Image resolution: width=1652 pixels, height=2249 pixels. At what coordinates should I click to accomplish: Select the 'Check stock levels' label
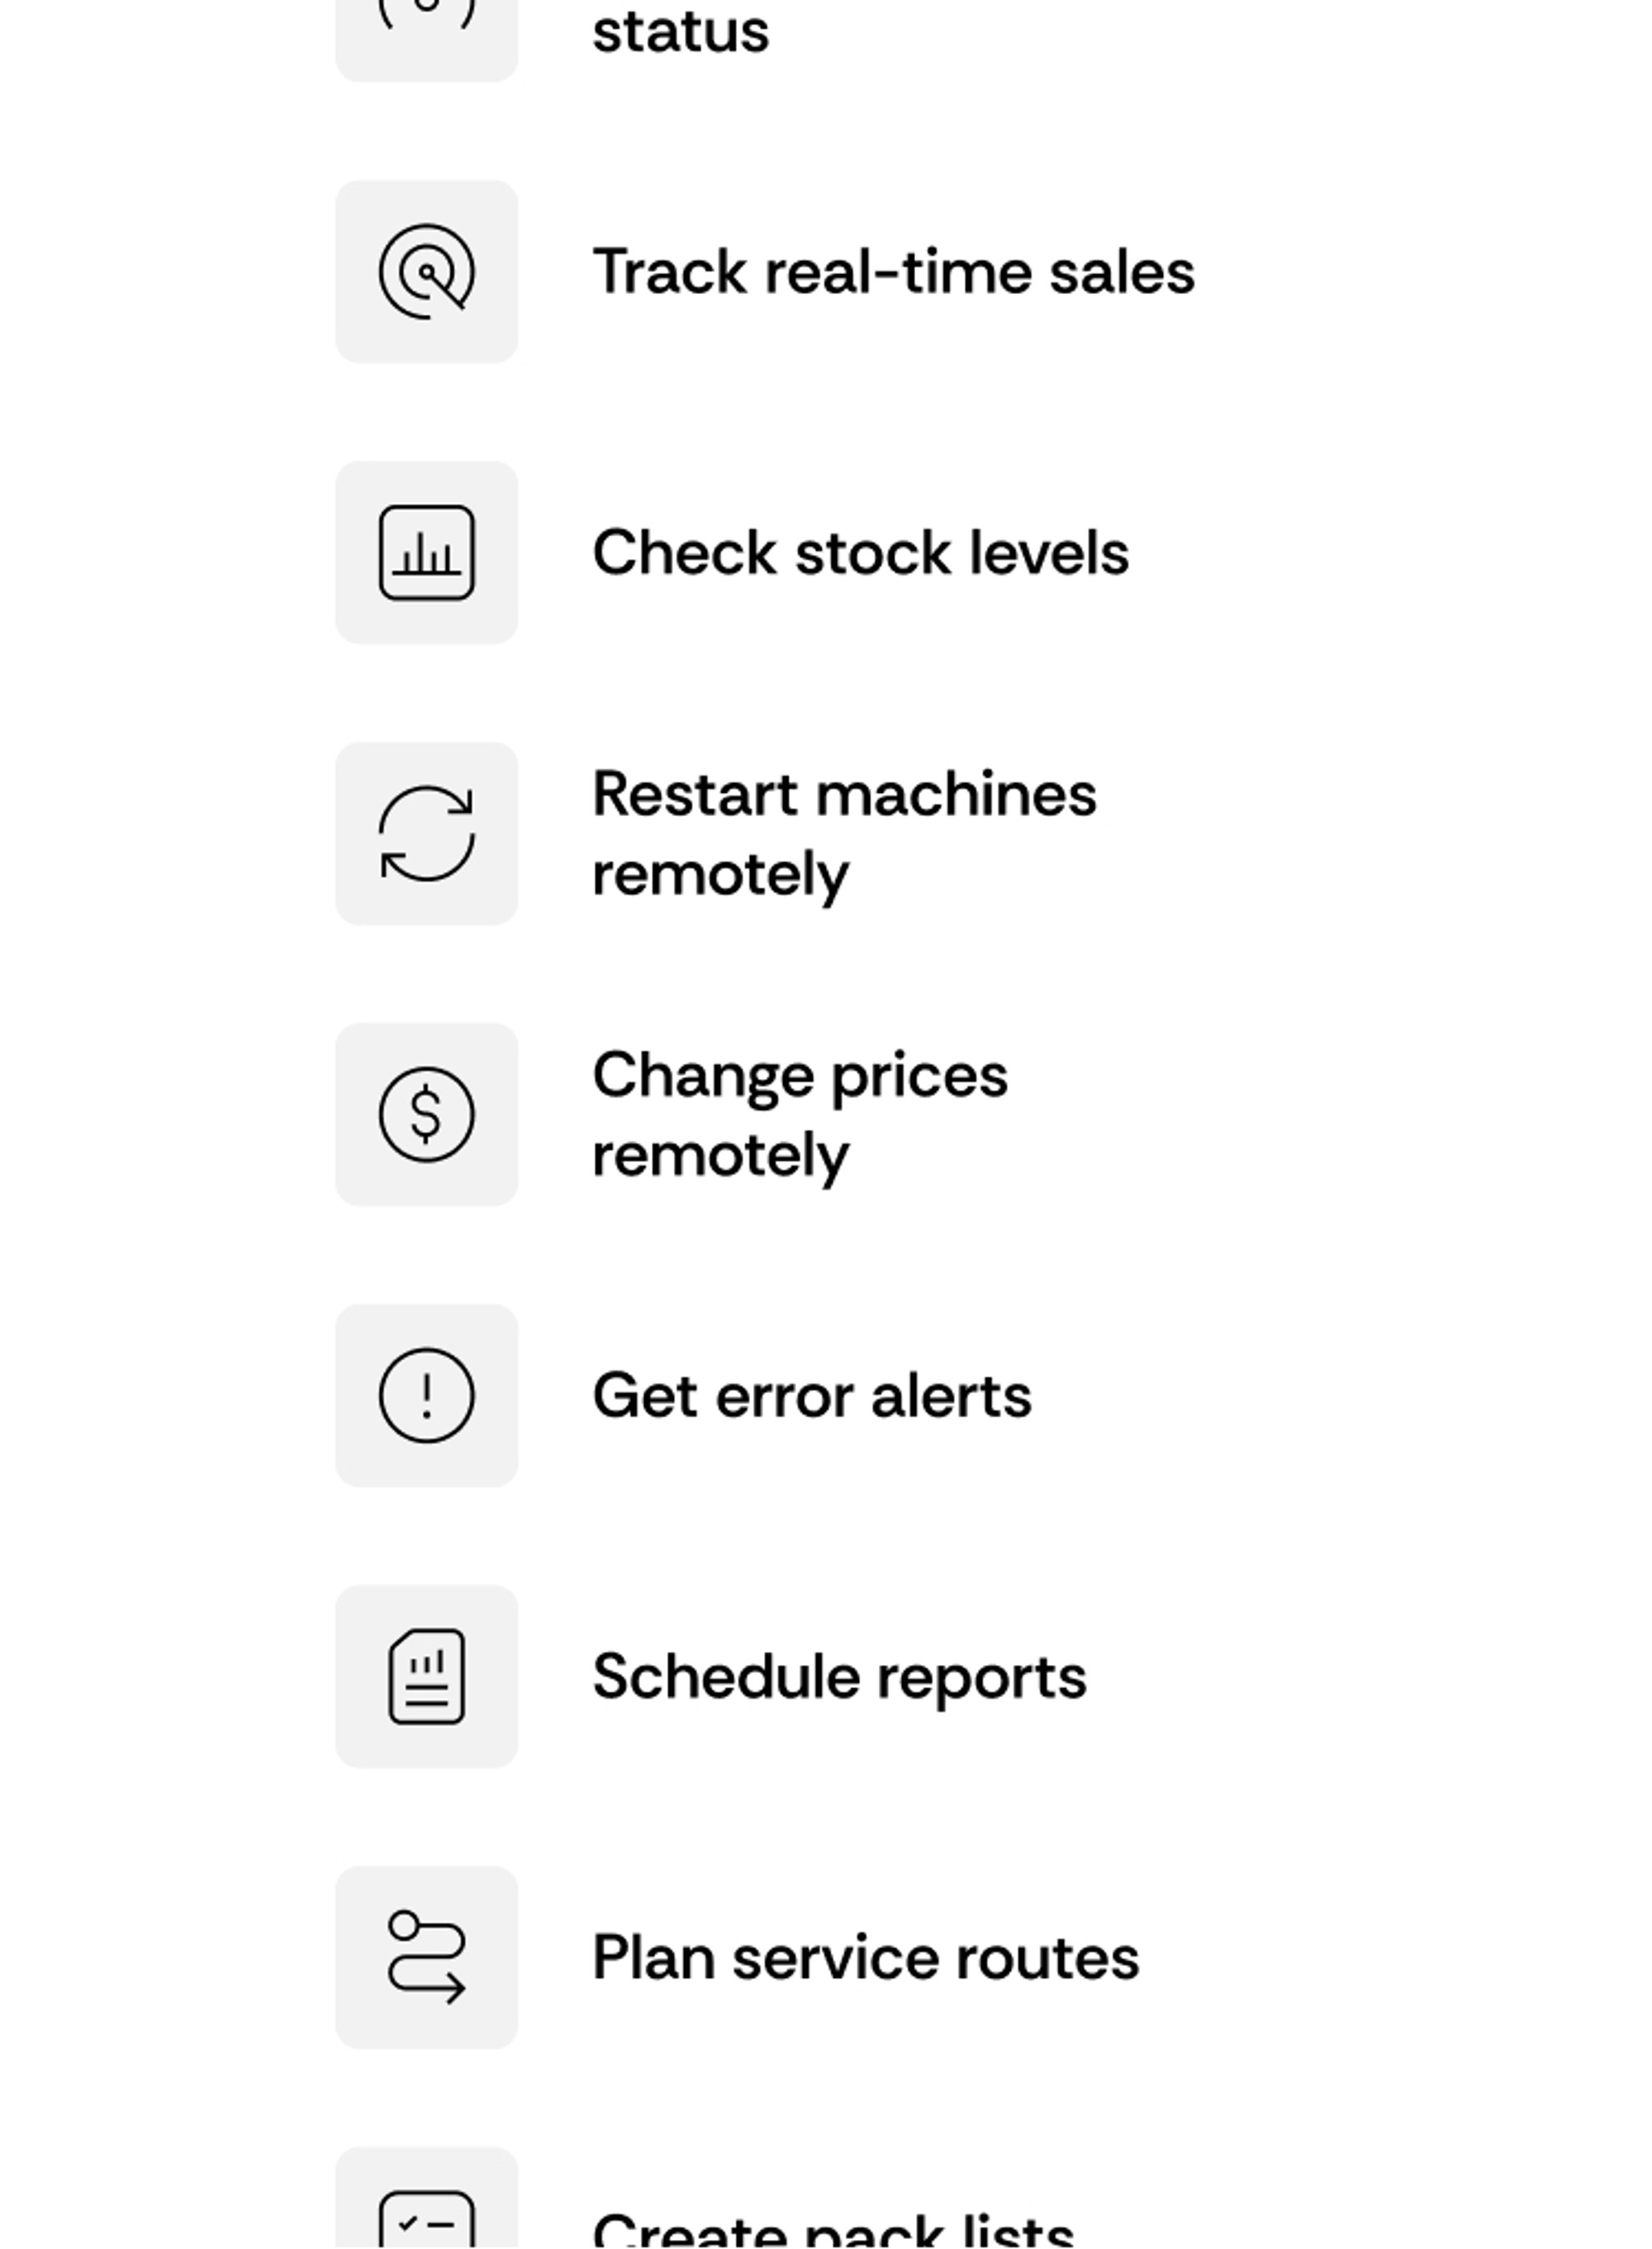pos(861,553)
